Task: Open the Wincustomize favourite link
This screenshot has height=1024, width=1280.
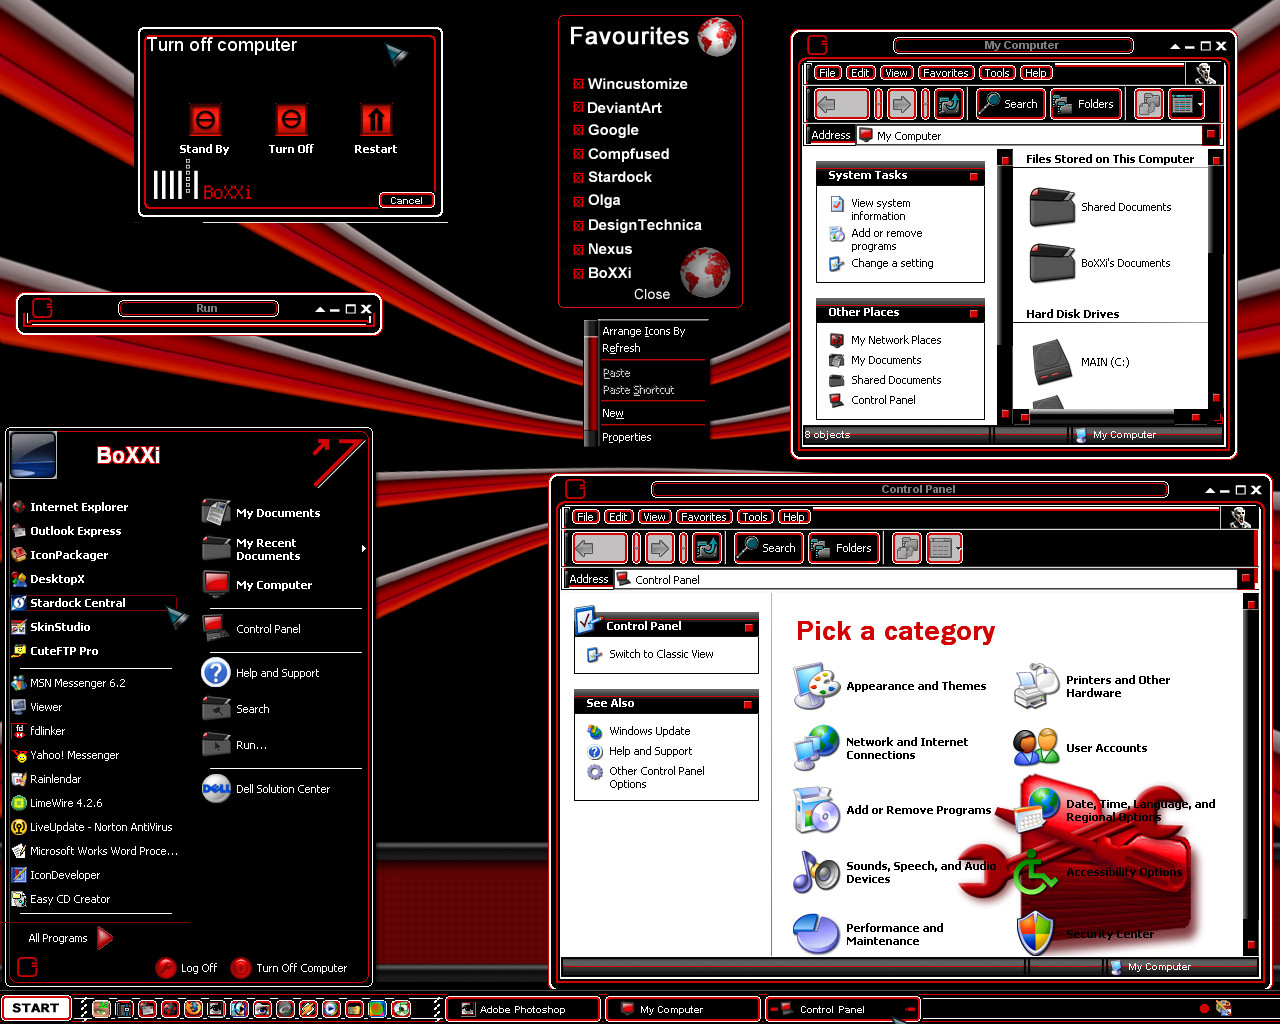Action: point(637,84)
